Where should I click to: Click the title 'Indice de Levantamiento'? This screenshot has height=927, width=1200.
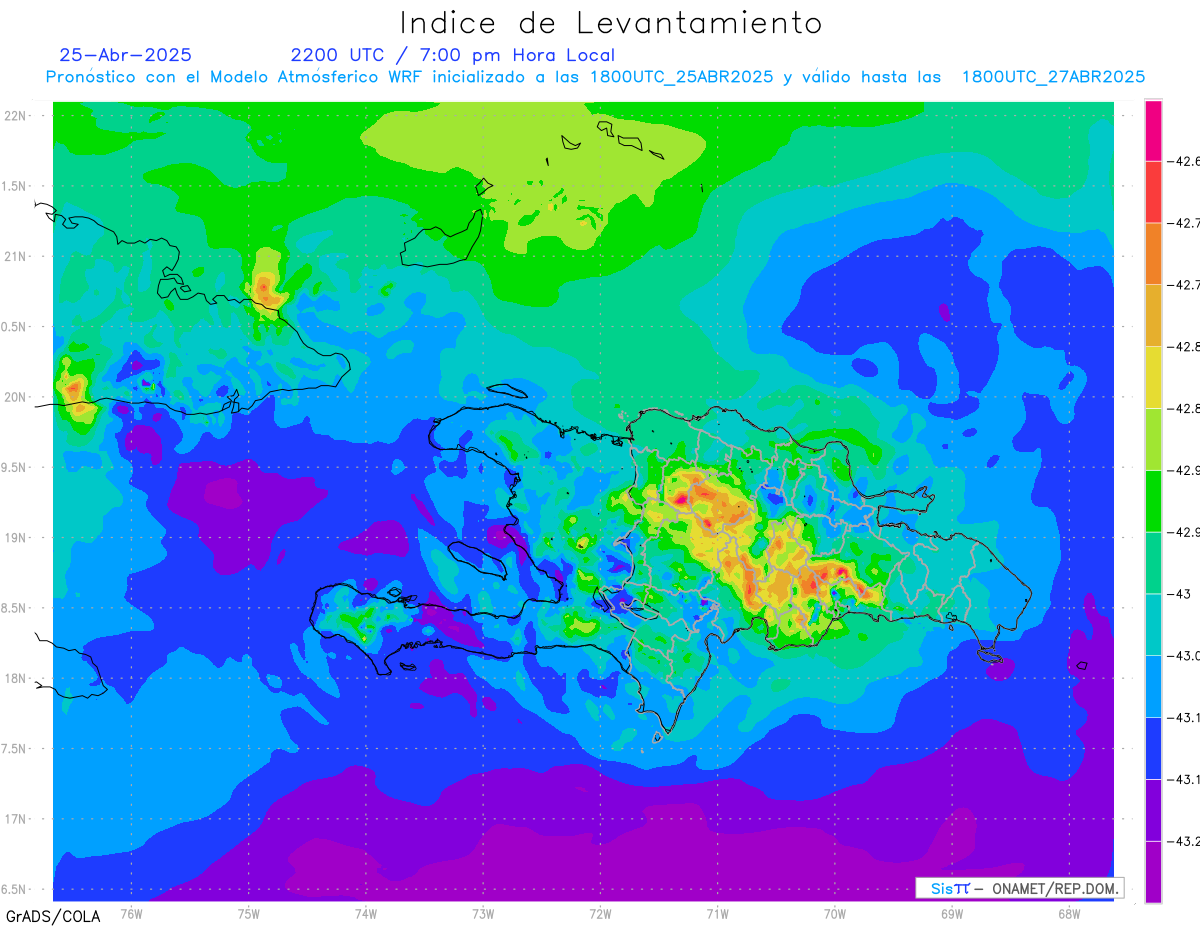point(611,22)
